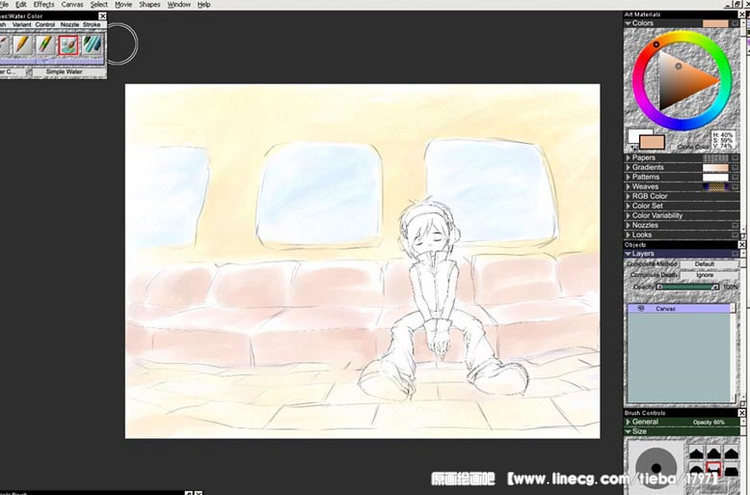Expand the RGB Color section
Screen dimensions: 750x495
tap(628, 196)
